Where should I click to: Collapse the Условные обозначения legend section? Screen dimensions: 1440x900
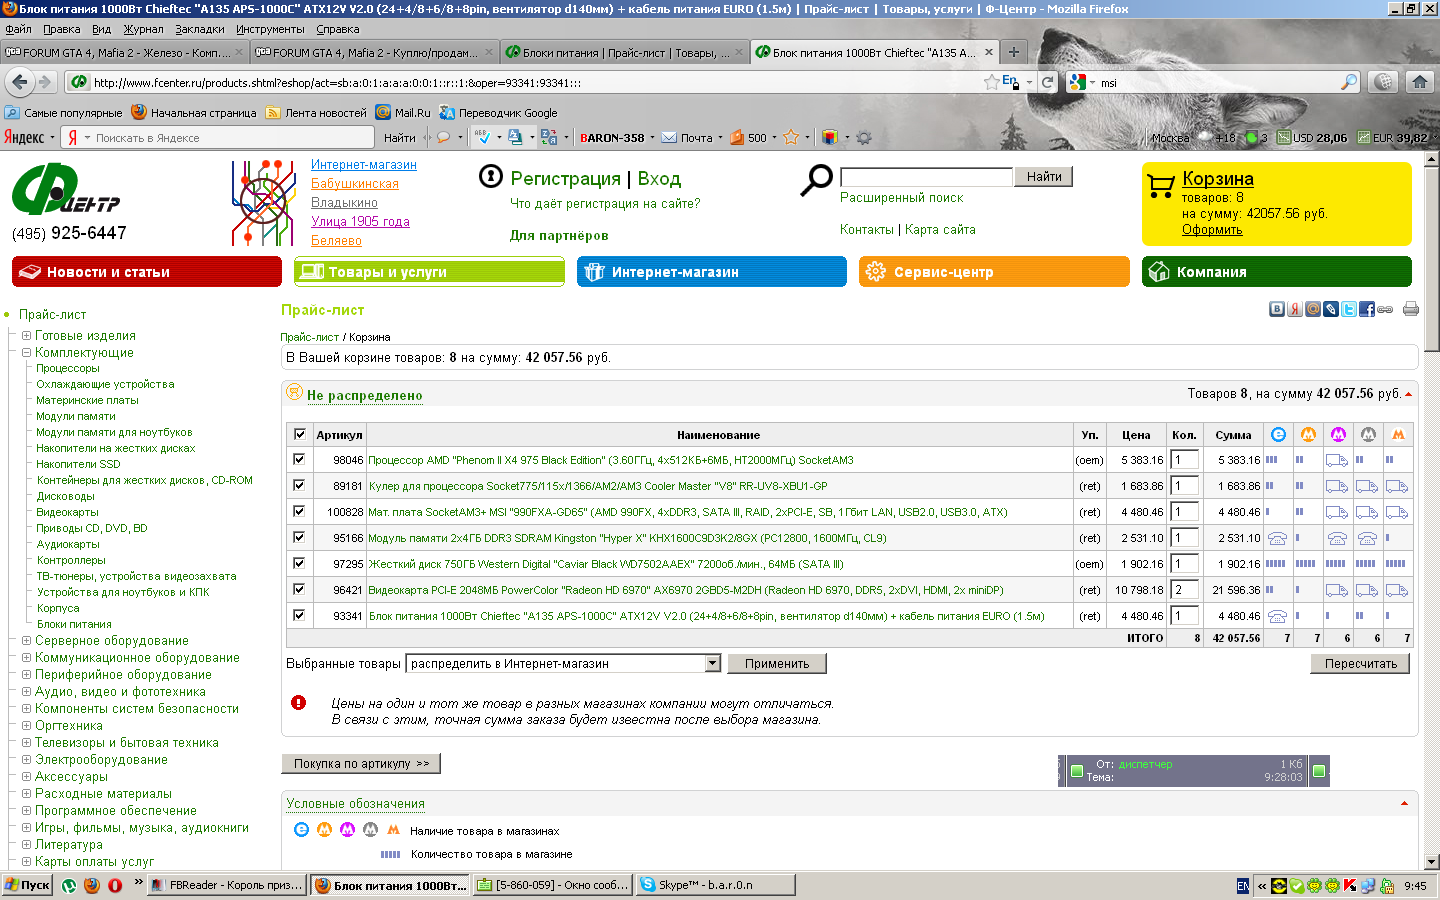click(1404, 804)
